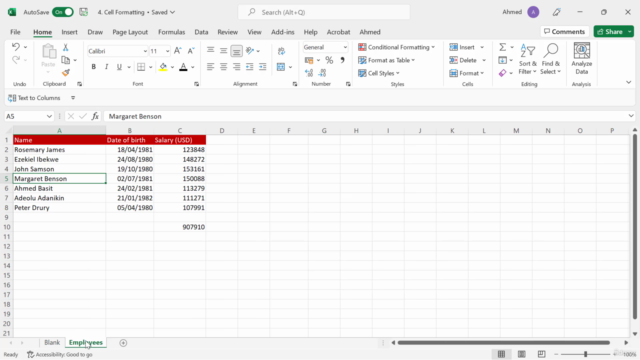
Task: Apply Percent Style format
Action: tap(329, 60)
